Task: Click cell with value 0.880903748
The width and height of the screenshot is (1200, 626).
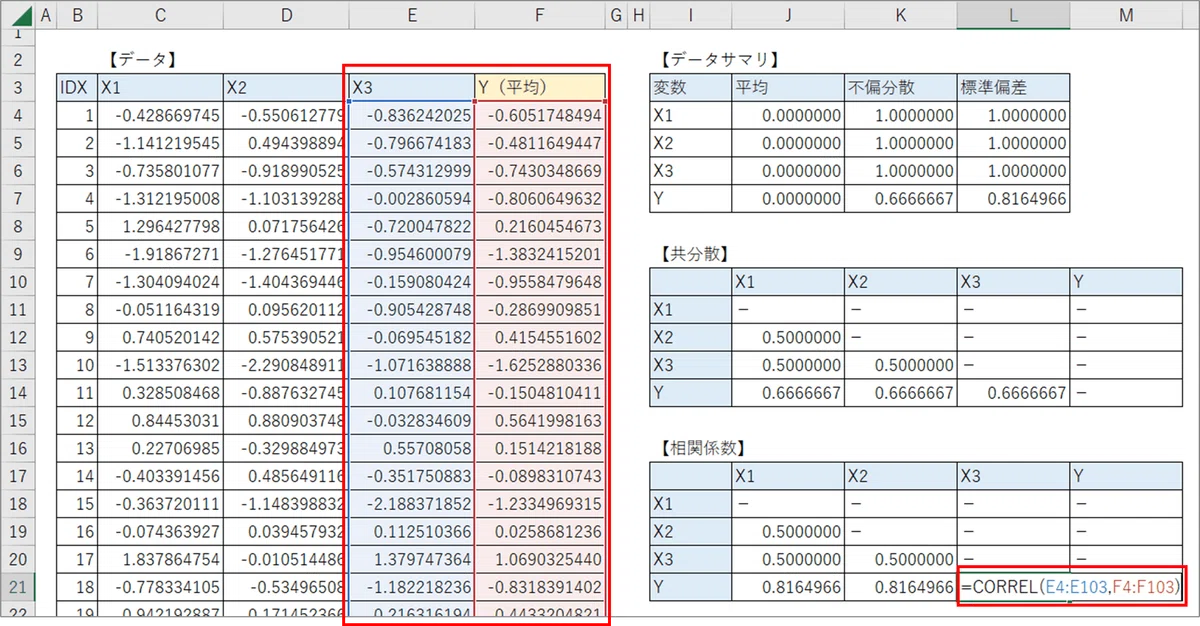Action: 287,420
